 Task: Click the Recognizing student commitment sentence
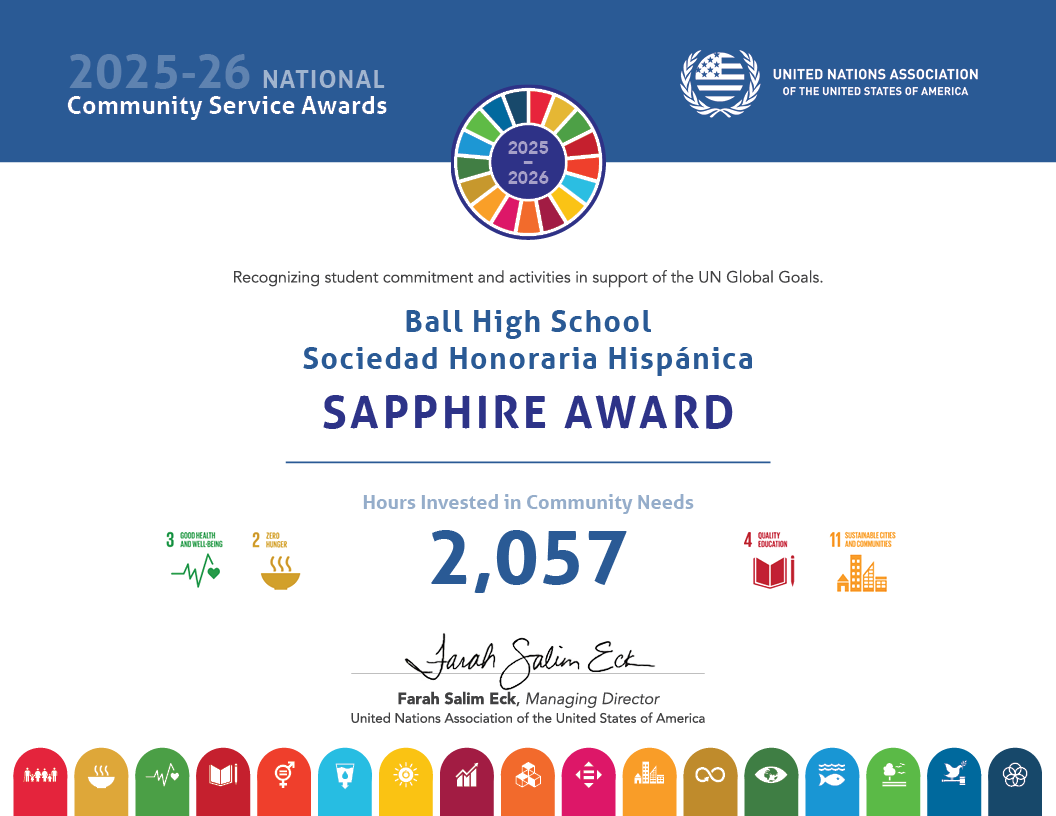coord(528,277)
